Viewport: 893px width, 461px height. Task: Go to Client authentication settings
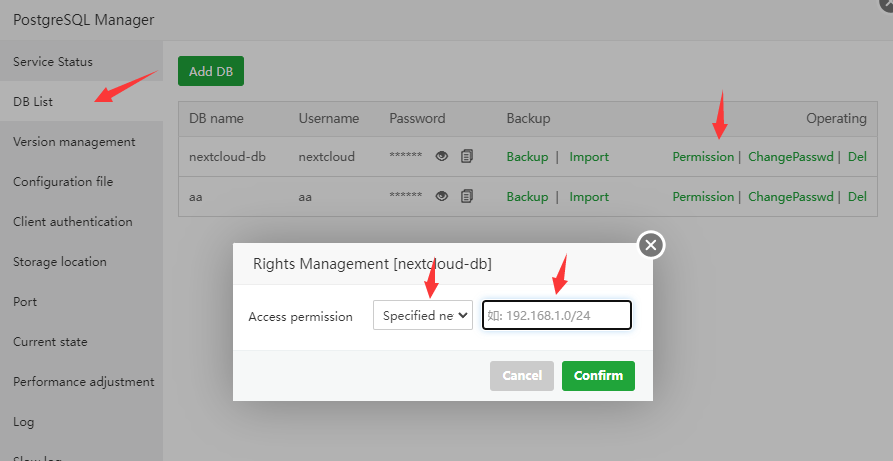72,222
